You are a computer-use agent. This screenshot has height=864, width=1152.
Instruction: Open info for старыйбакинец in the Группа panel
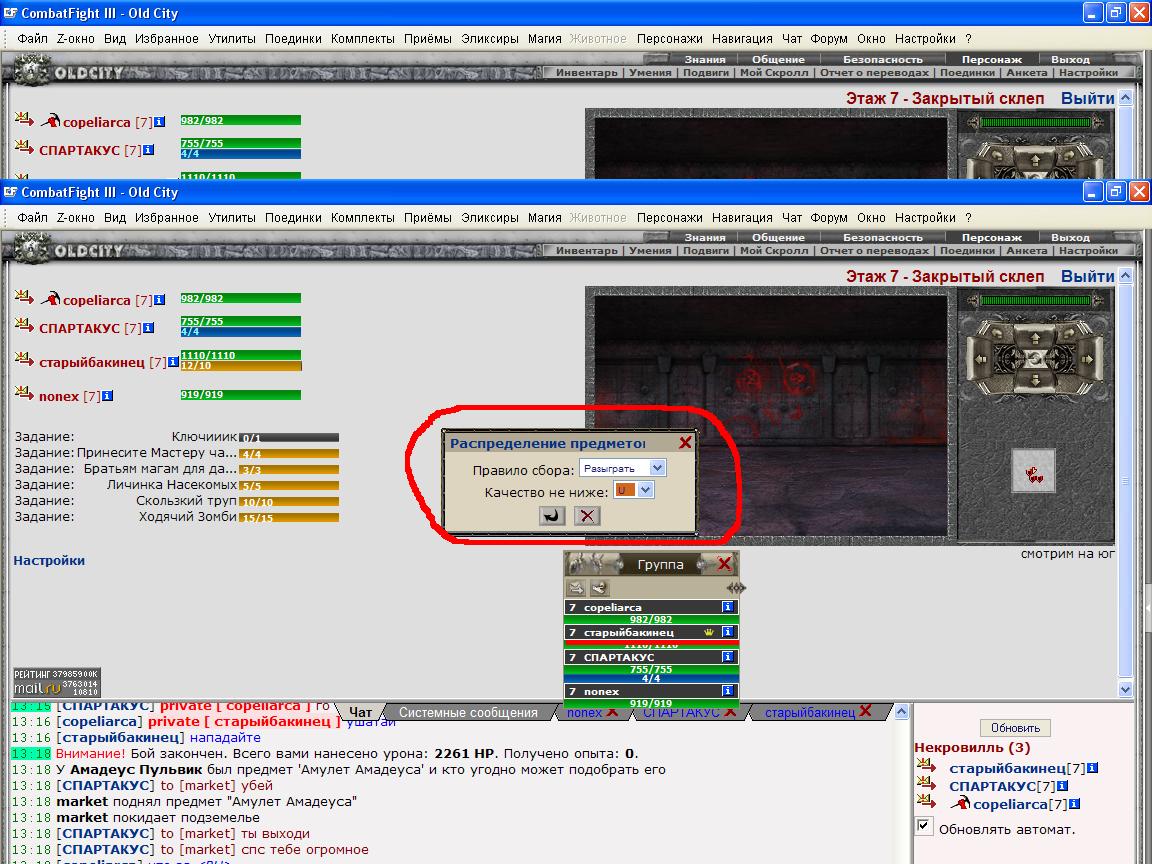click(x=727, y=632)
